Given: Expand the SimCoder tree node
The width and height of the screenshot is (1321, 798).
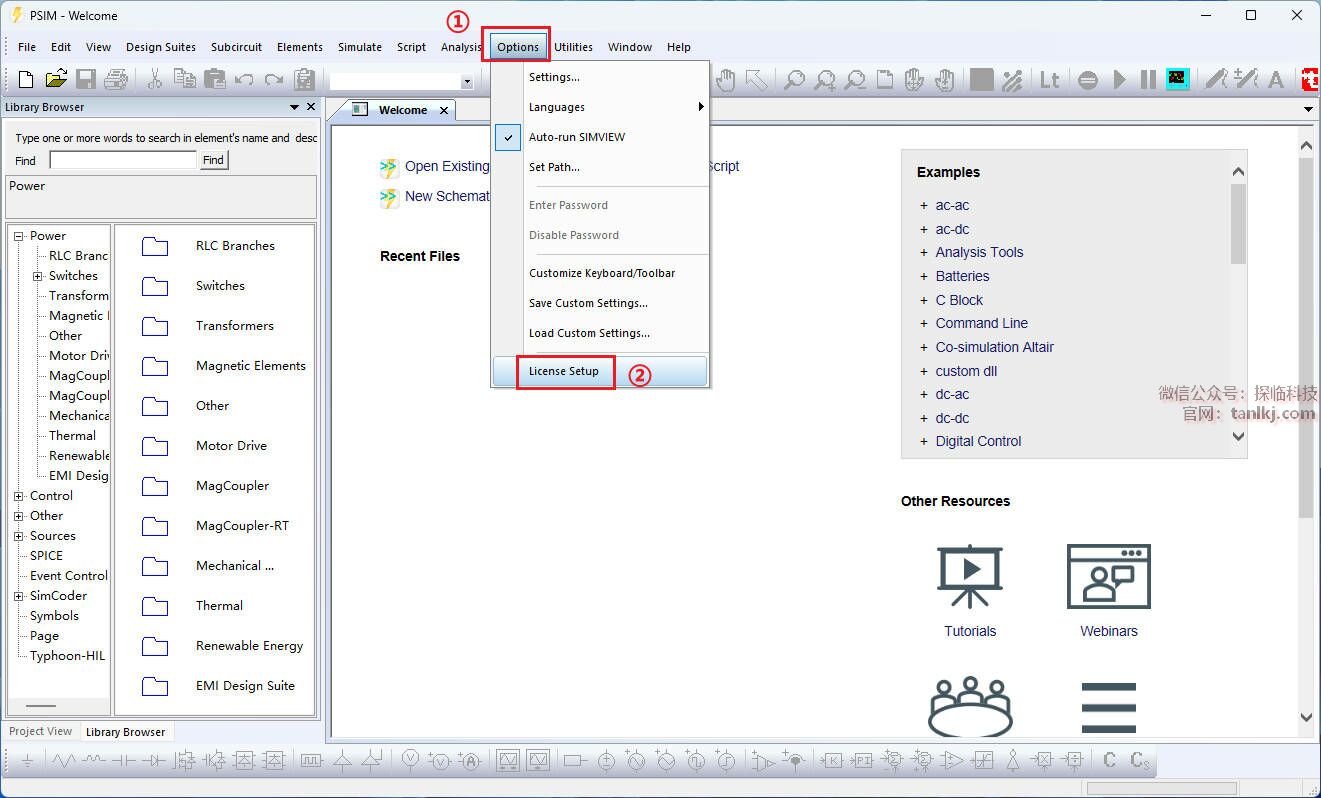Looking at the screenshot, I should coord(18,596).
